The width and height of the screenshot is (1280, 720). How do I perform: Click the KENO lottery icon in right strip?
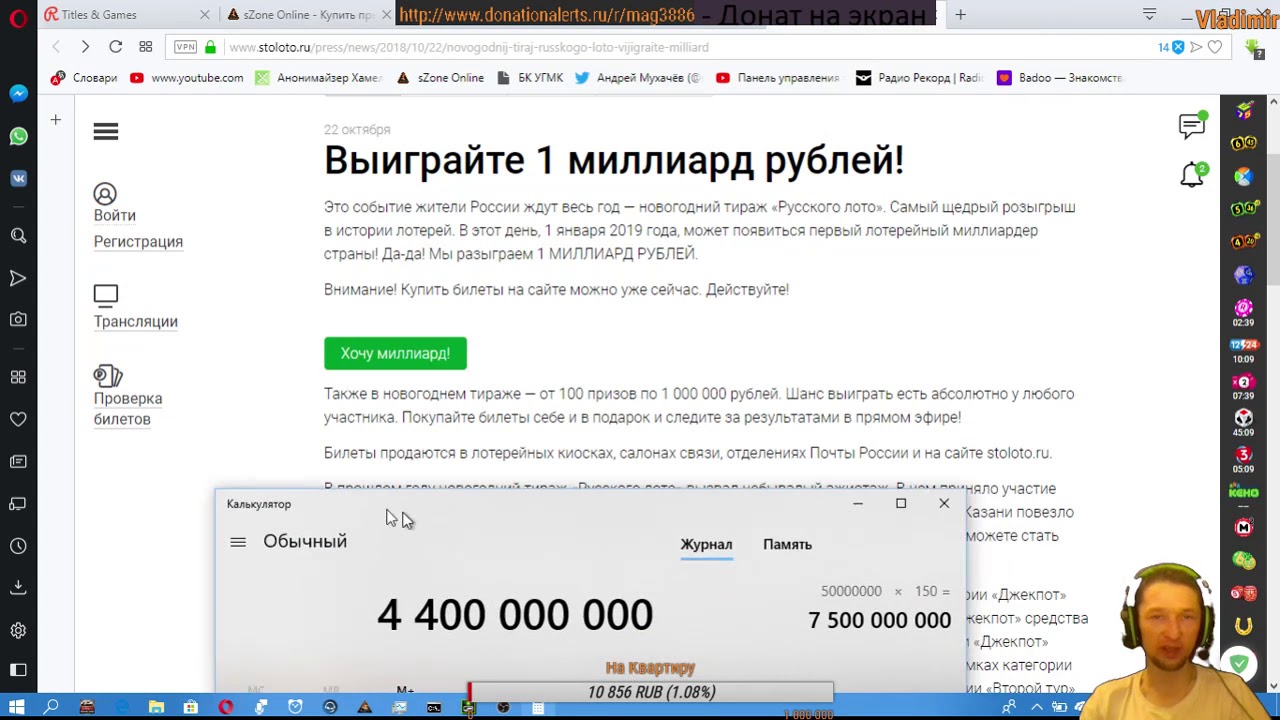[1243, 492]
